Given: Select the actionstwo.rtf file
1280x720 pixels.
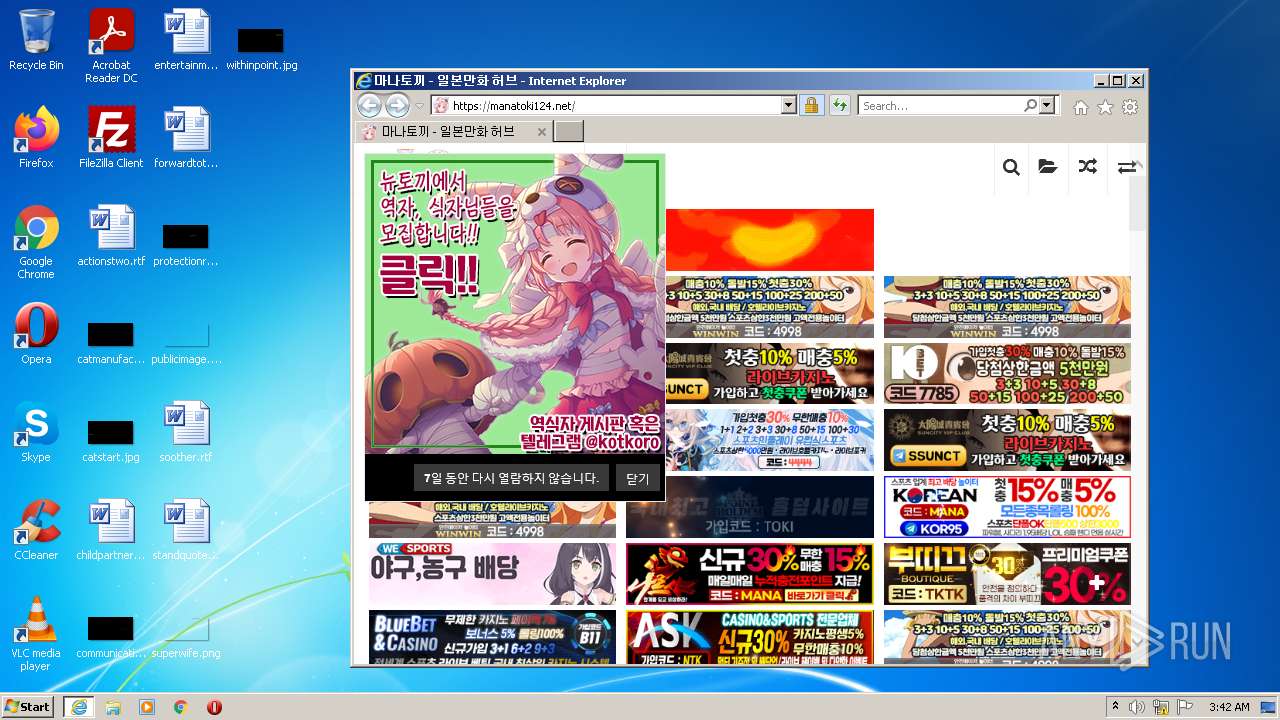Looking at the screenshot, I should pyautogui.click(x=111, y=237).
